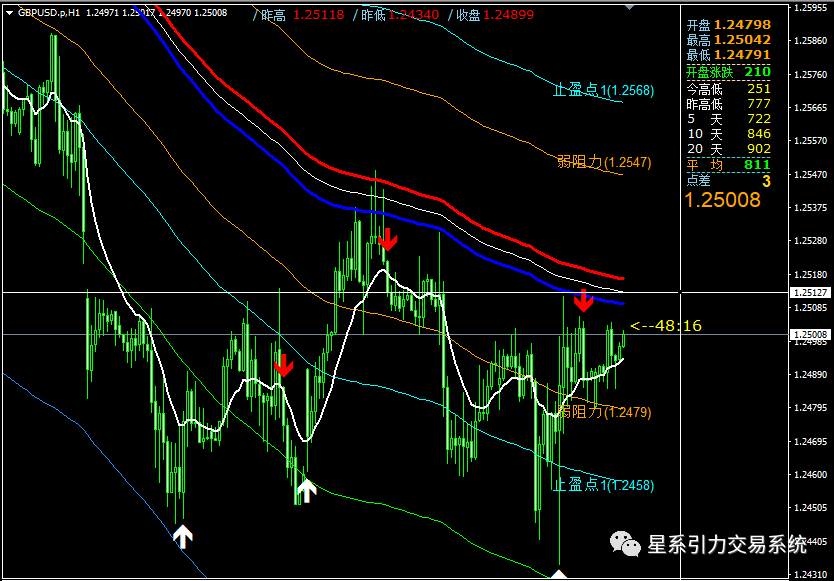This screenshot has width=834, height=581.
Task: Click the GBPUSD.p,H1 symbol title text
Action: (x=49, y=13)
